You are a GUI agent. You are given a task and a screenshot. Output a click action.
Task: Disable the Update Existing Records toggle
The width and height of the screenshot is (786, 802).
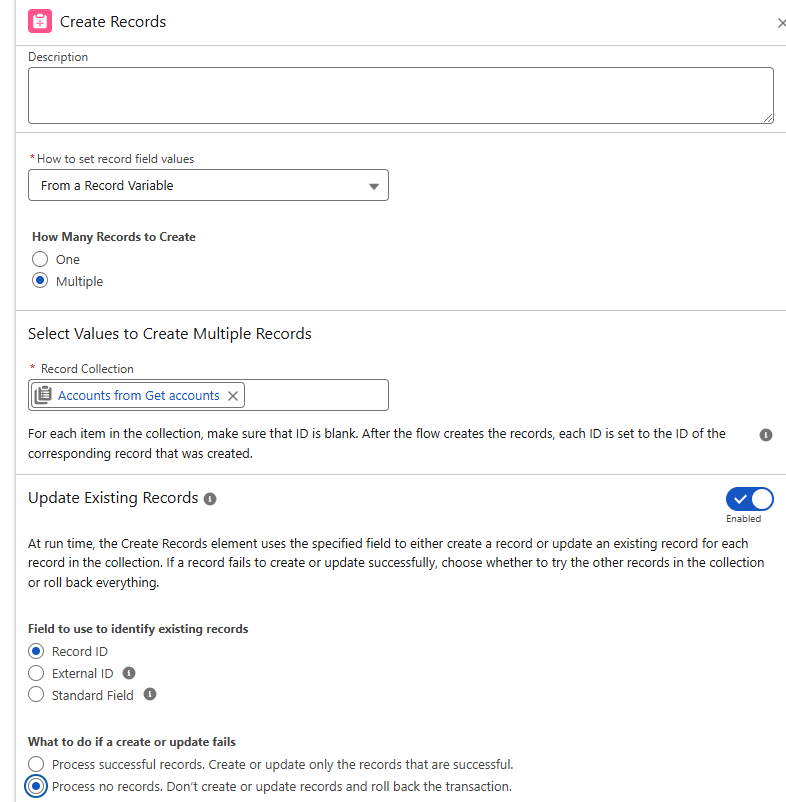(x=749, y=499)
